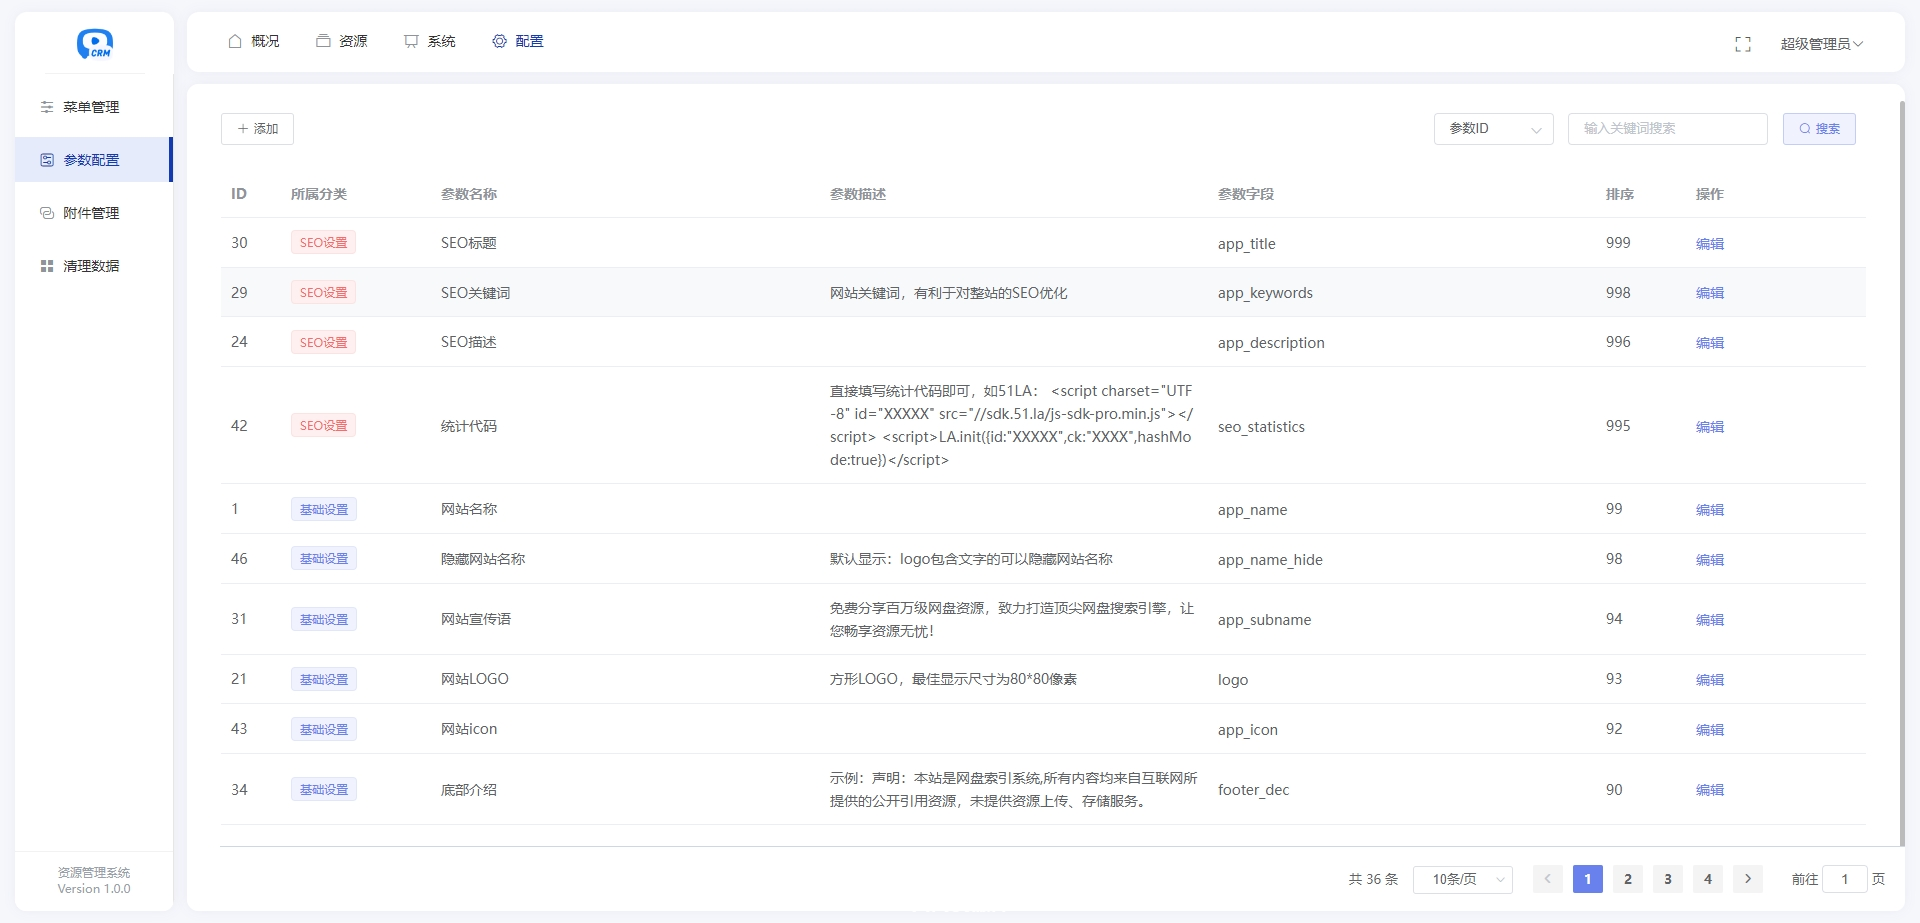Click the 操作 column header
This screenshot has height=923, width=1920.
tap(1710, 194)
